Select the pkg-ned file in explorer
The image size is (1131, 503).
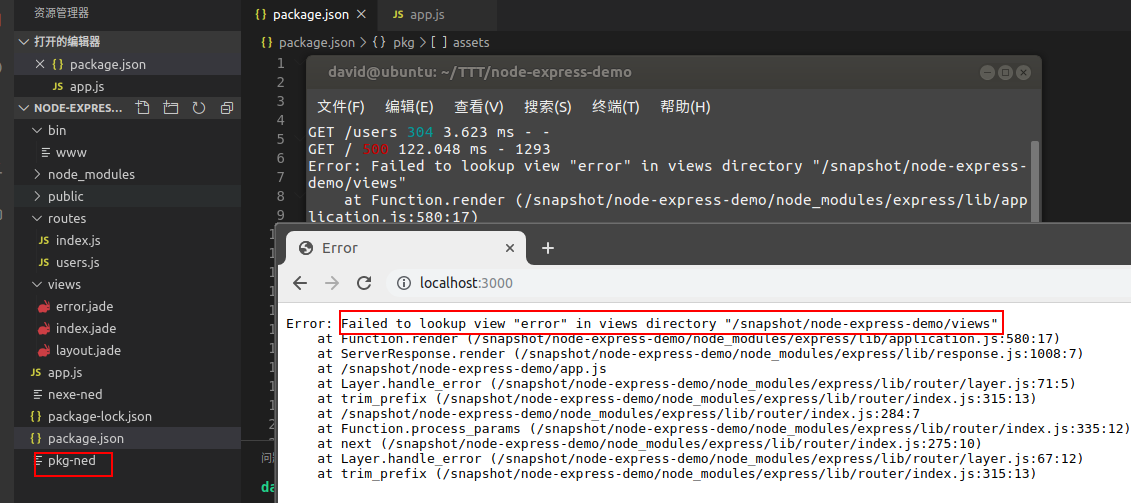click(x=71, y=461)
